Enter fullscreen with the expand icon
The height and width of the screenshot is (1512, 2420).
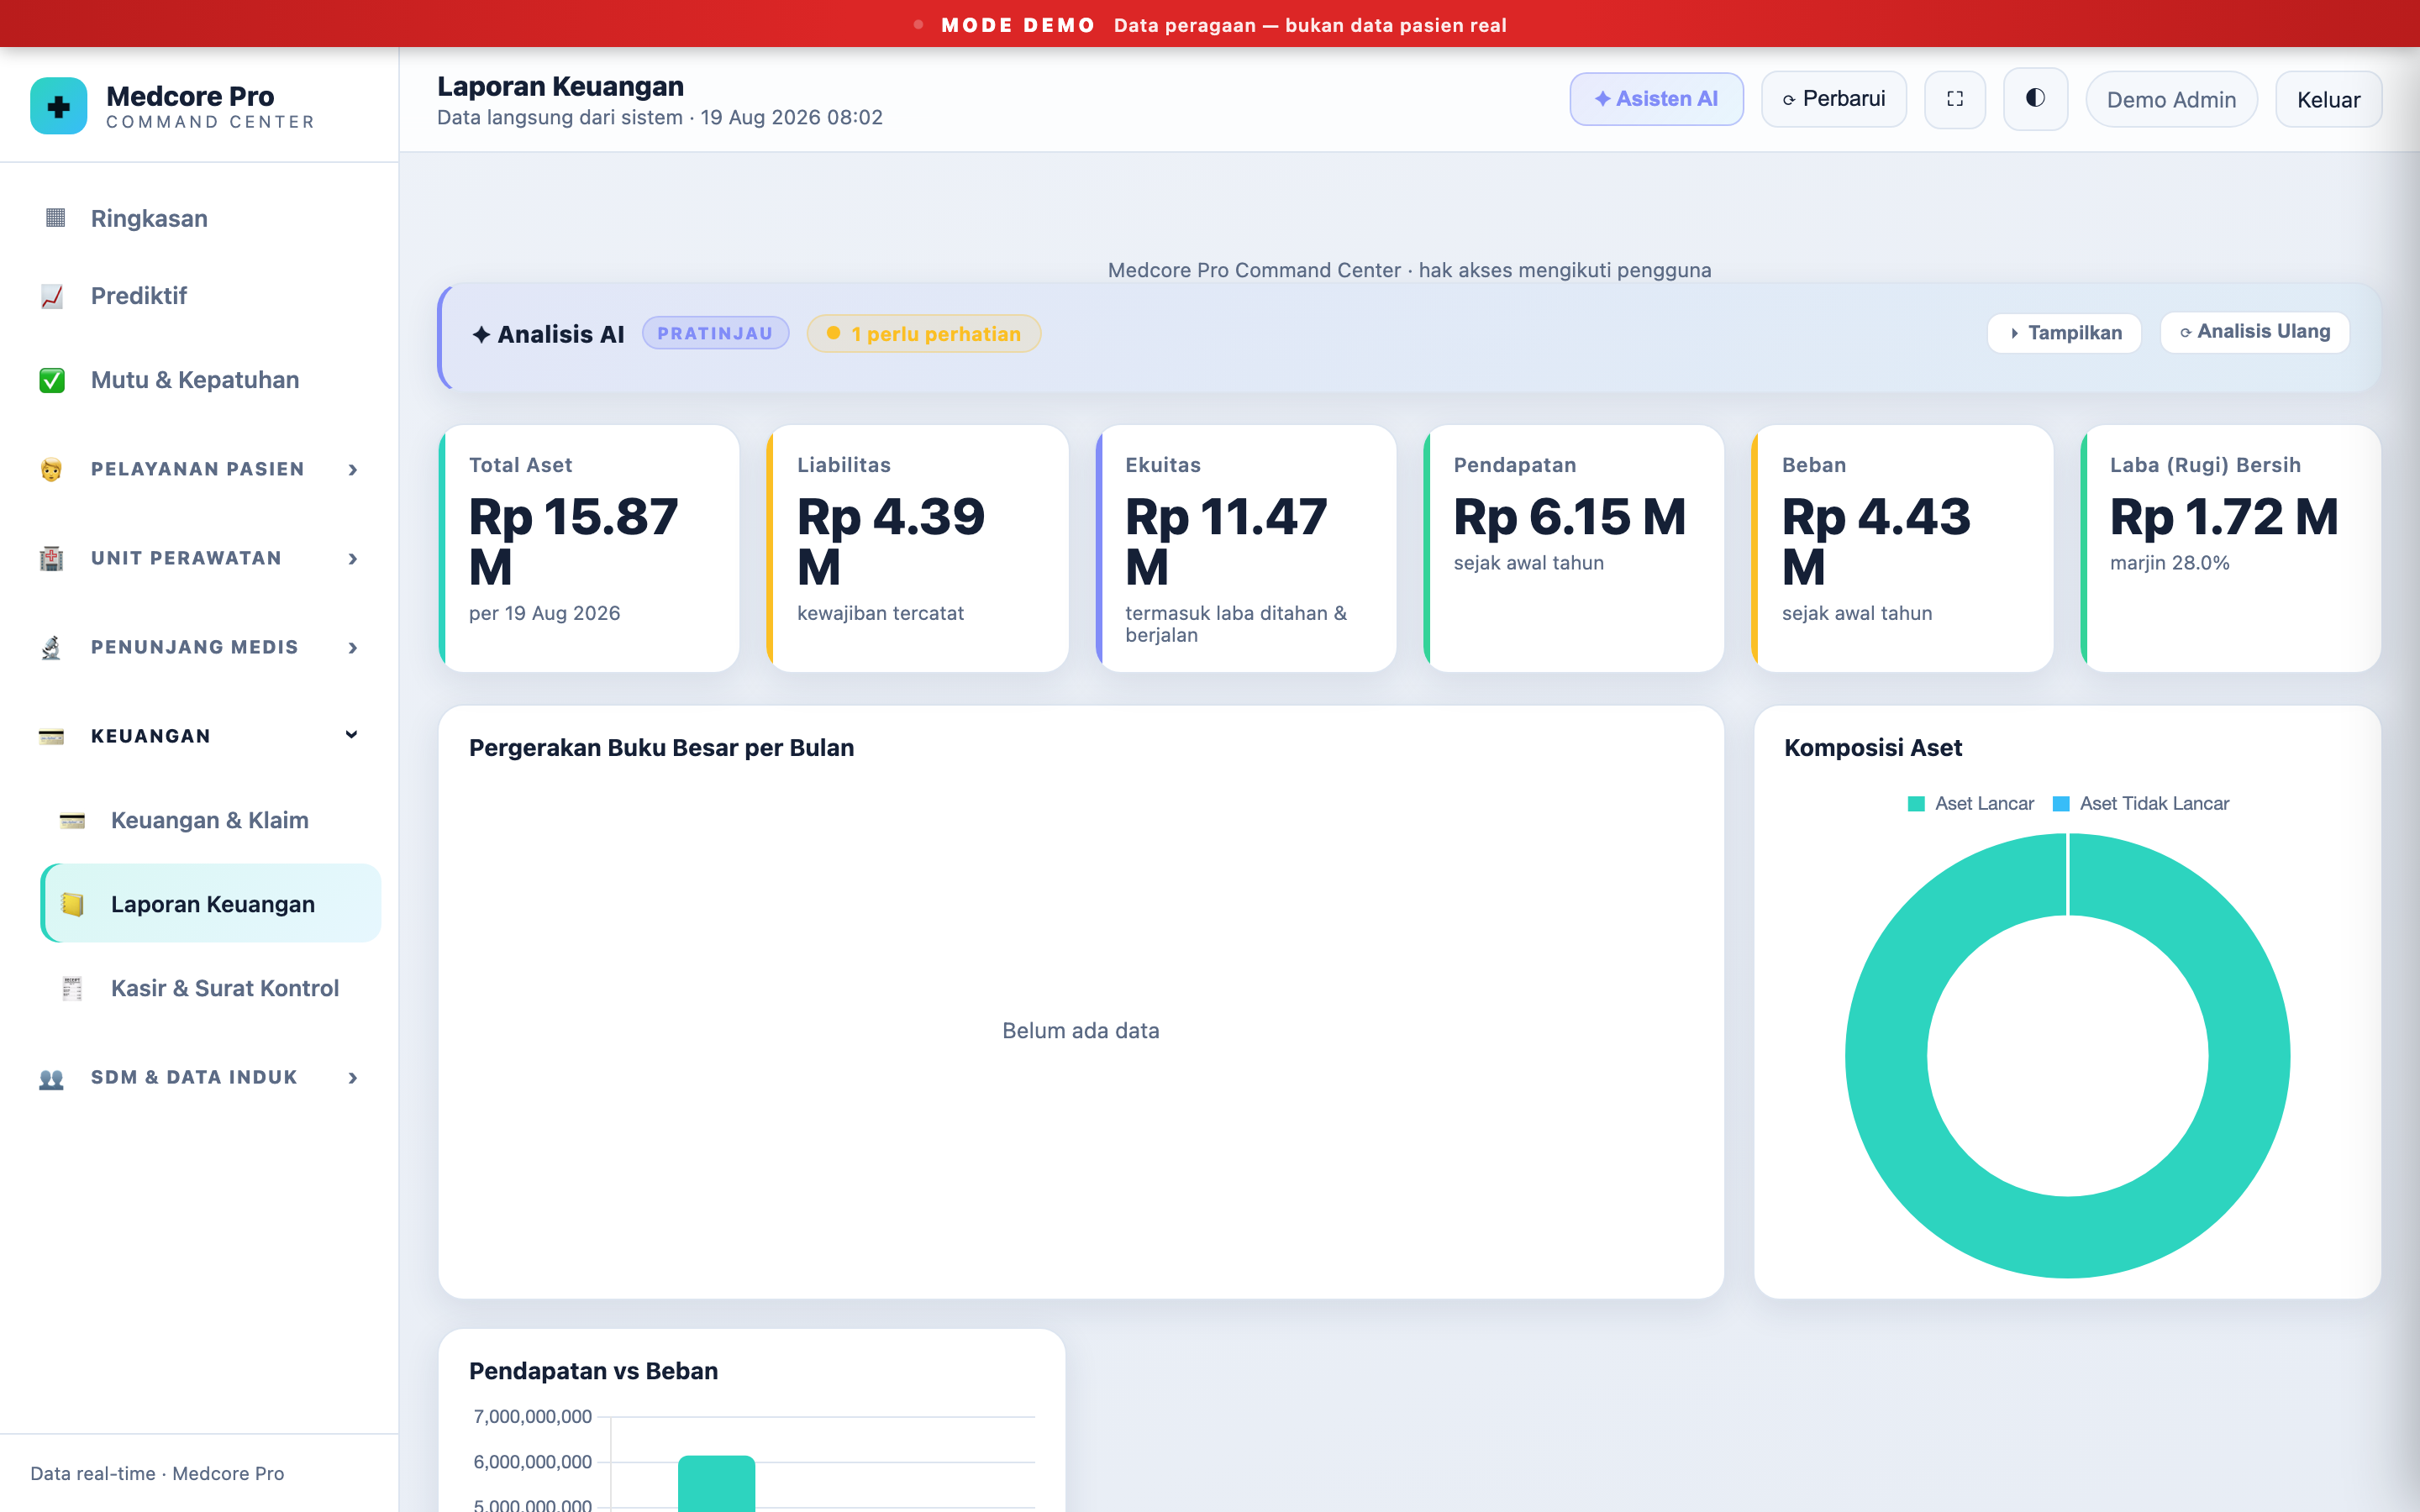pos(1955,99)
